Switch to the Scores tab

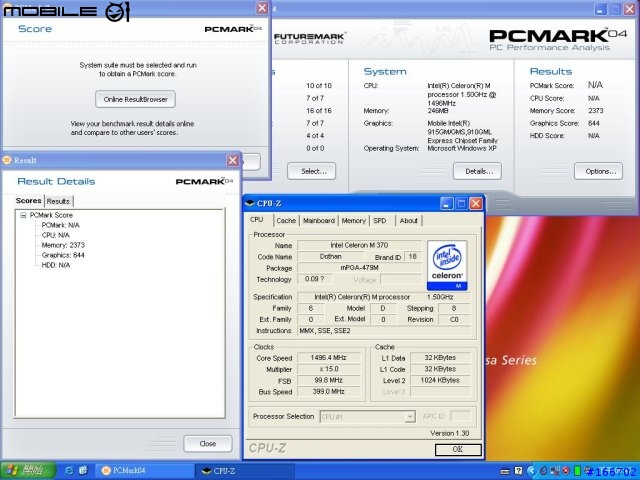click(29, 200)
